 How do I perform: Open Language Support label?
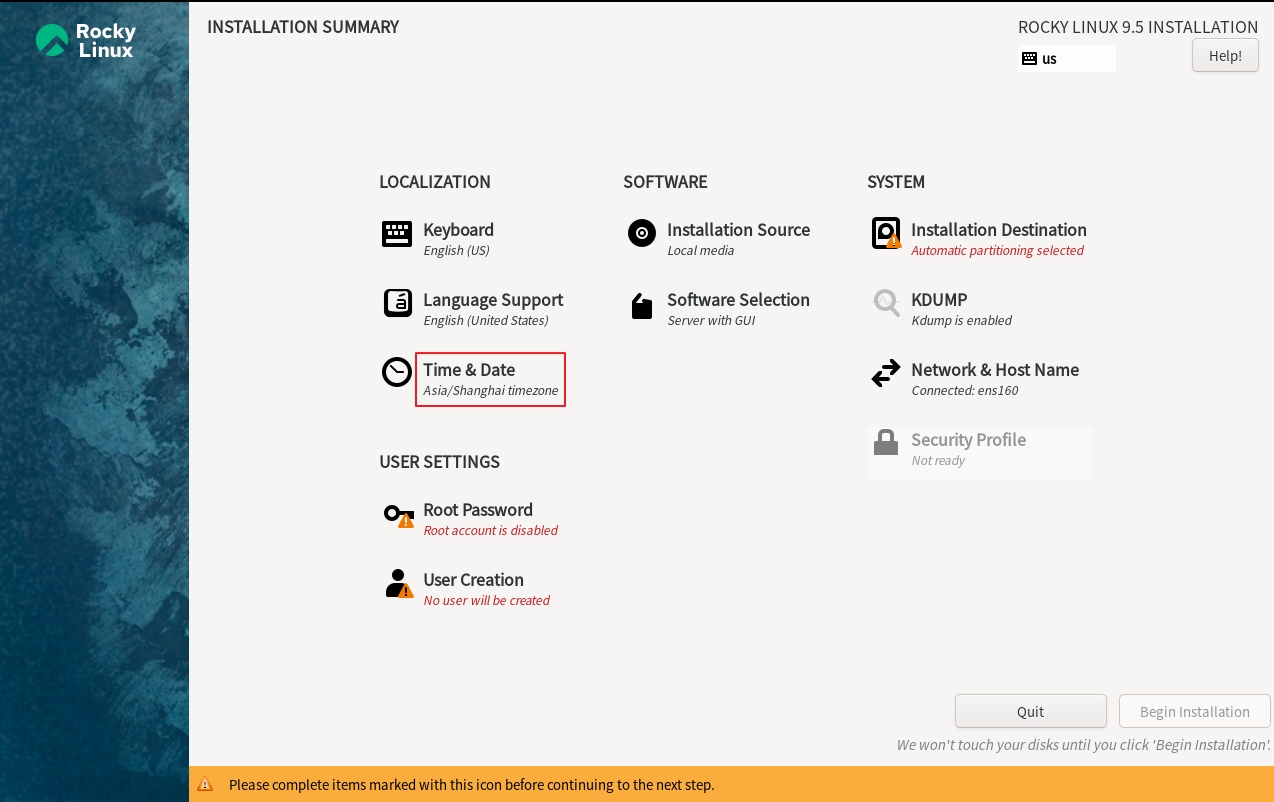(493, 300)
